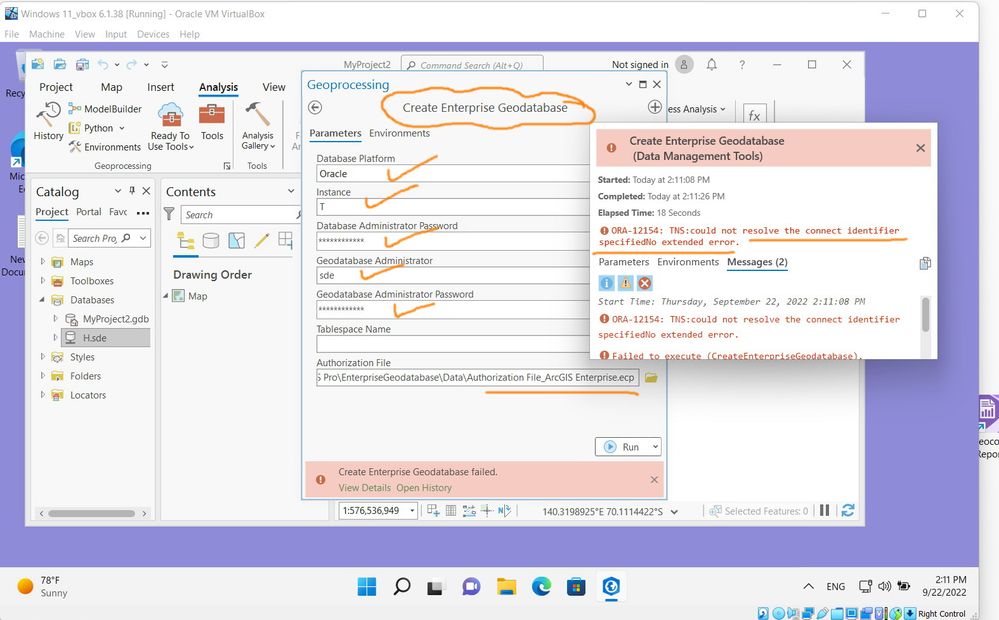The image size is (999, 620).
Task: Run the Create Enterprise Geodatabase tool
Action: 622,447
